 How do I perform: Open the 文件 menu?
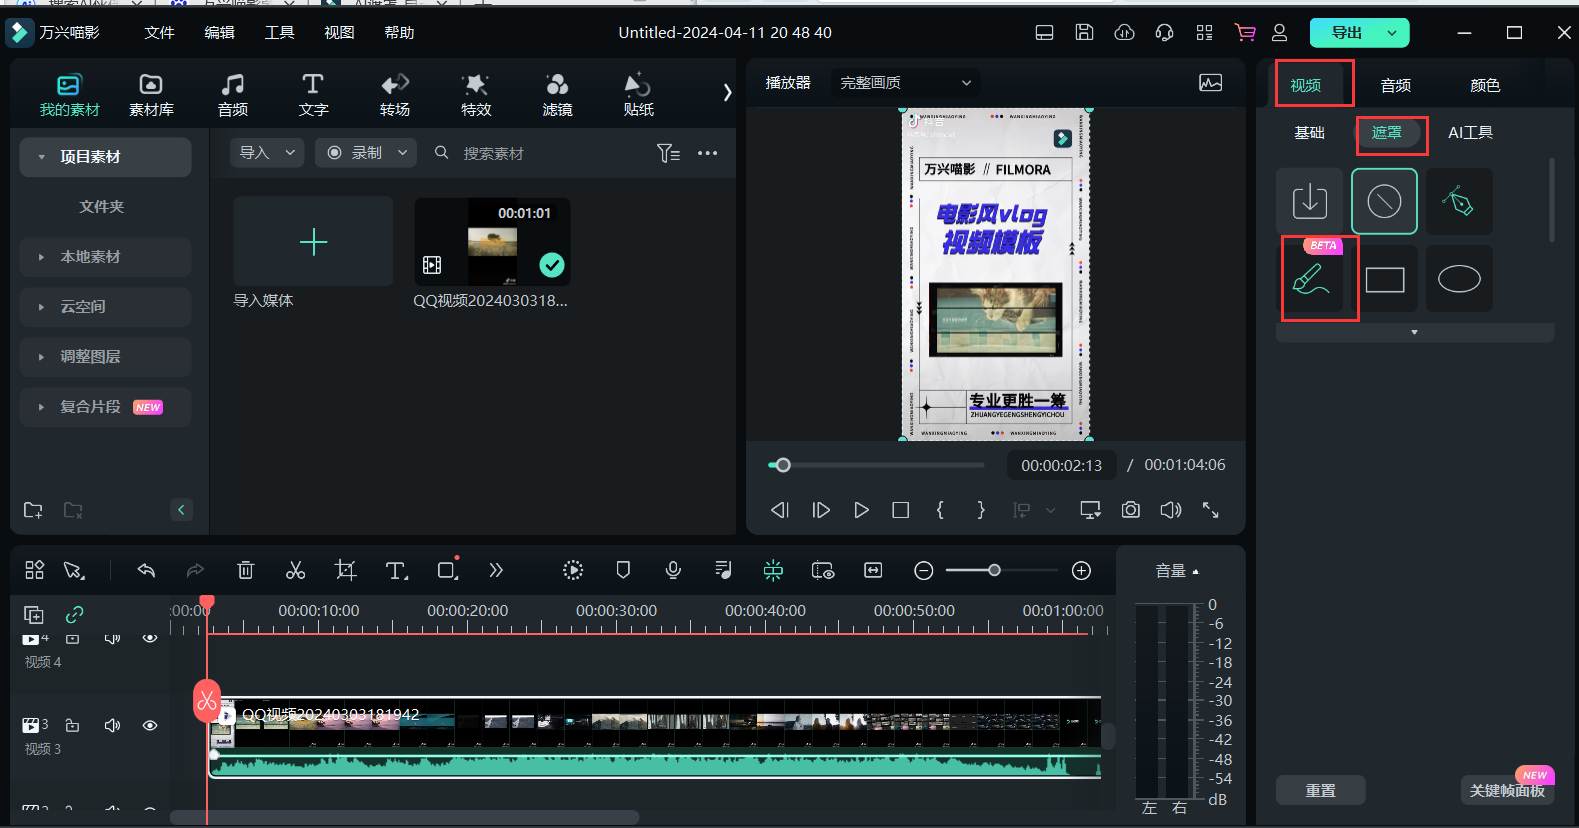[x=159, y=33]
